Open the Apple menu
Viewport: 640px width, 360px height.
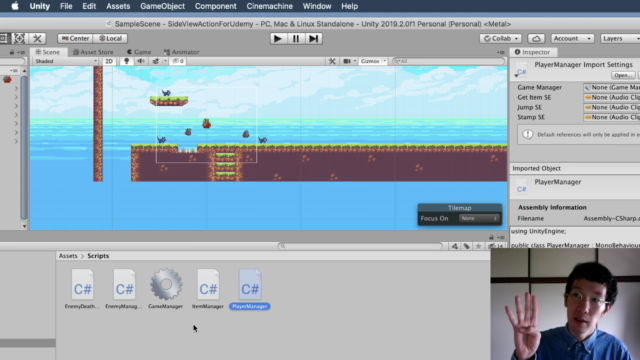pyautogui.click(x=15, y=6)
